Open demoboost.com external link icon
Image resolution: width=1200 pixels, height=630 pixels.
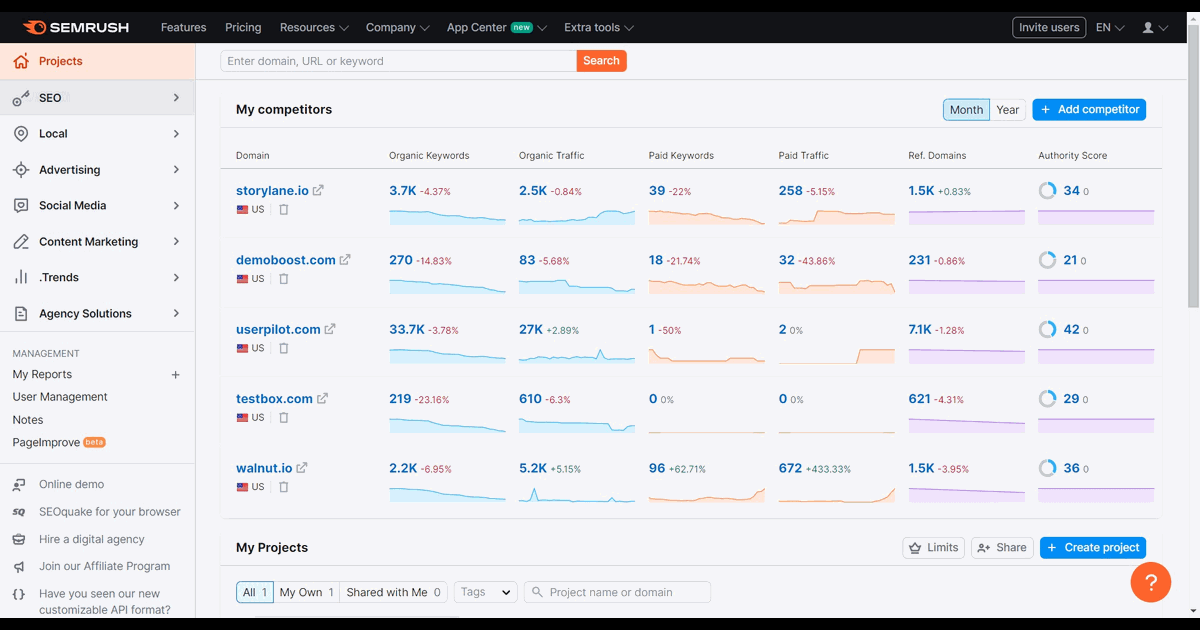click(x=345, y=260)
